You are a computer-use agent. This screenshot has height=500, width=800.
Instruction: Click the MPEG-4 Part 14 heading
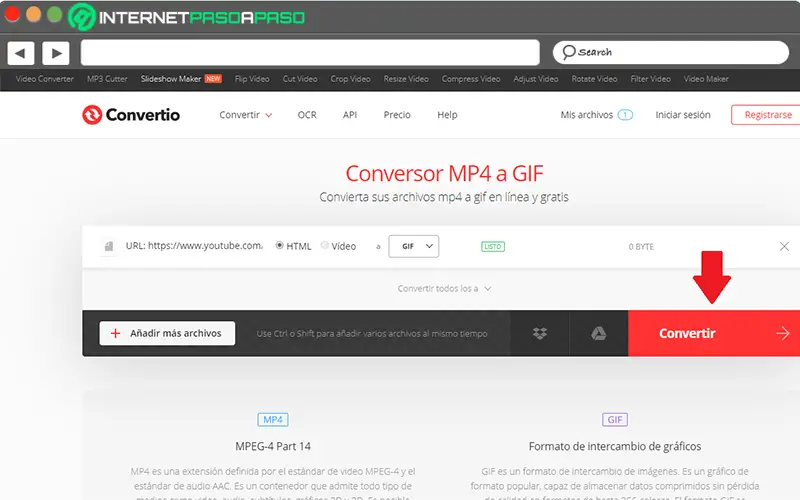click(x=273, y=446)
